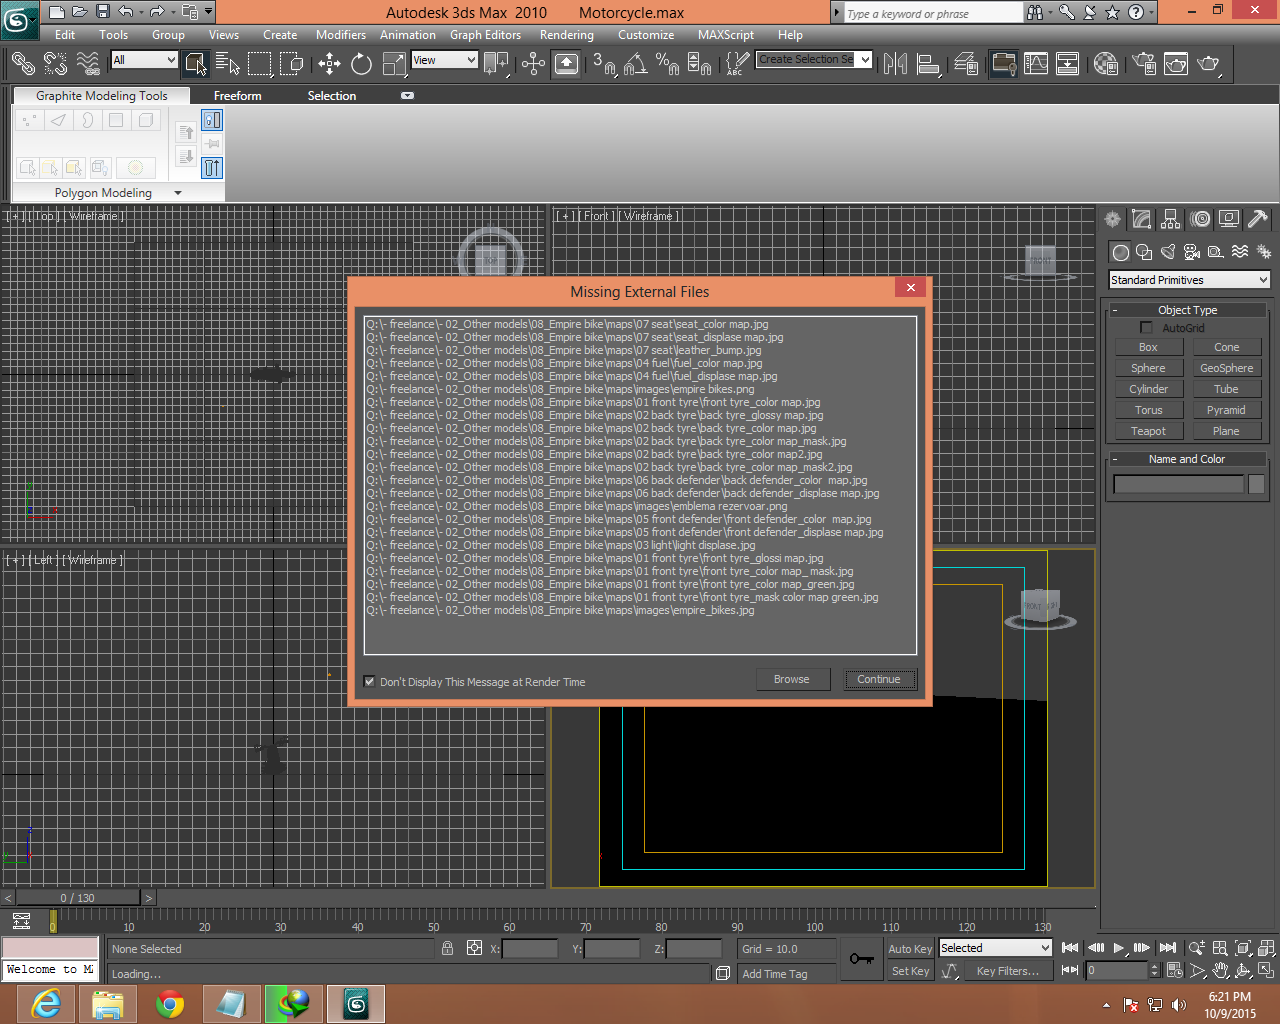Switch to the Motion panel tab
Image resolution: width=1280 pixels, height=1024 pixels.
click(x=1200, y=219)
